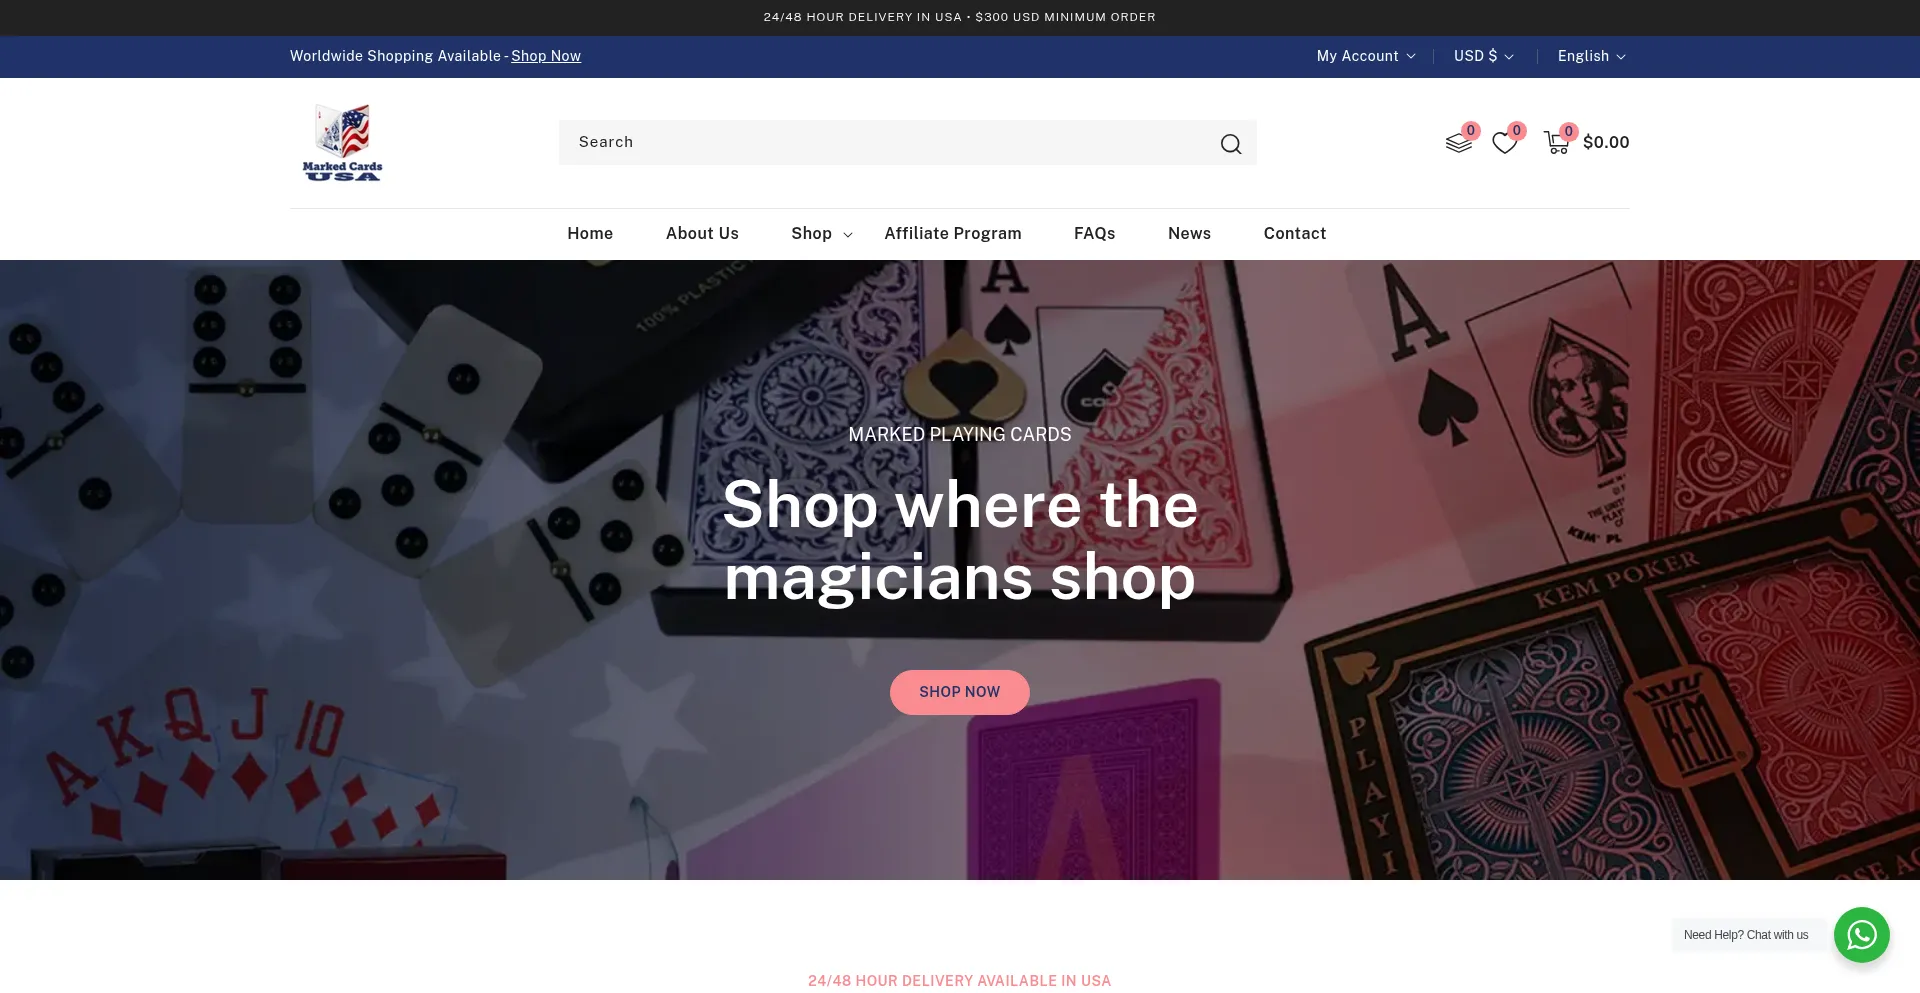
Task: Open the English language dropdown
Action: (1591, 56)
